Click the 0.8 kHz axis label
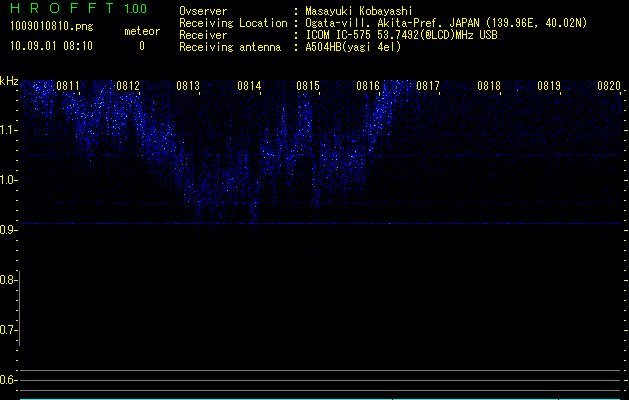The width and height of the screenshot is (629, 400). tap(7, 280)
